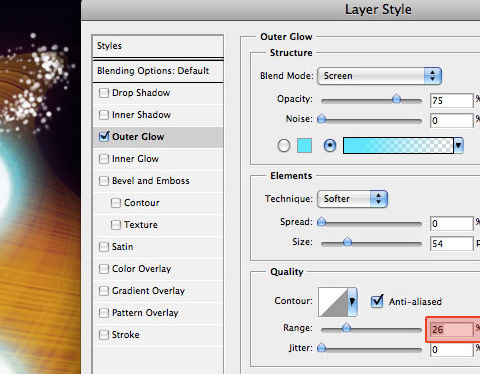Click the Opacity value field showing 75

tap(451, 101)
